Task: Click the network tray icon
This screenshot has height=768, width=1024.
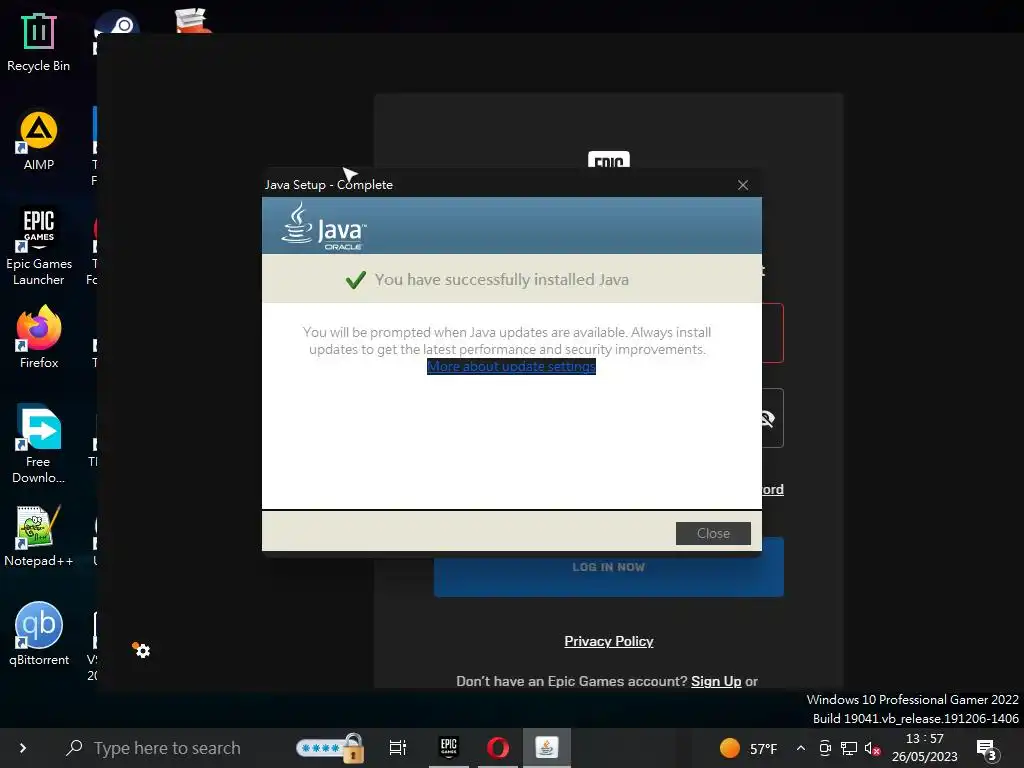Action: click(x=849, y=748)
